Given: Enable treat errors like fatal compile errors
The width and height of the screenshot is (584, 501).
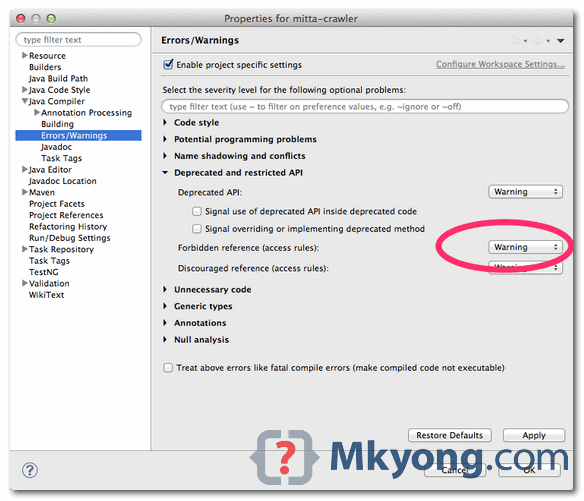Looking at the screenshot, I should (x=168, y=368).
